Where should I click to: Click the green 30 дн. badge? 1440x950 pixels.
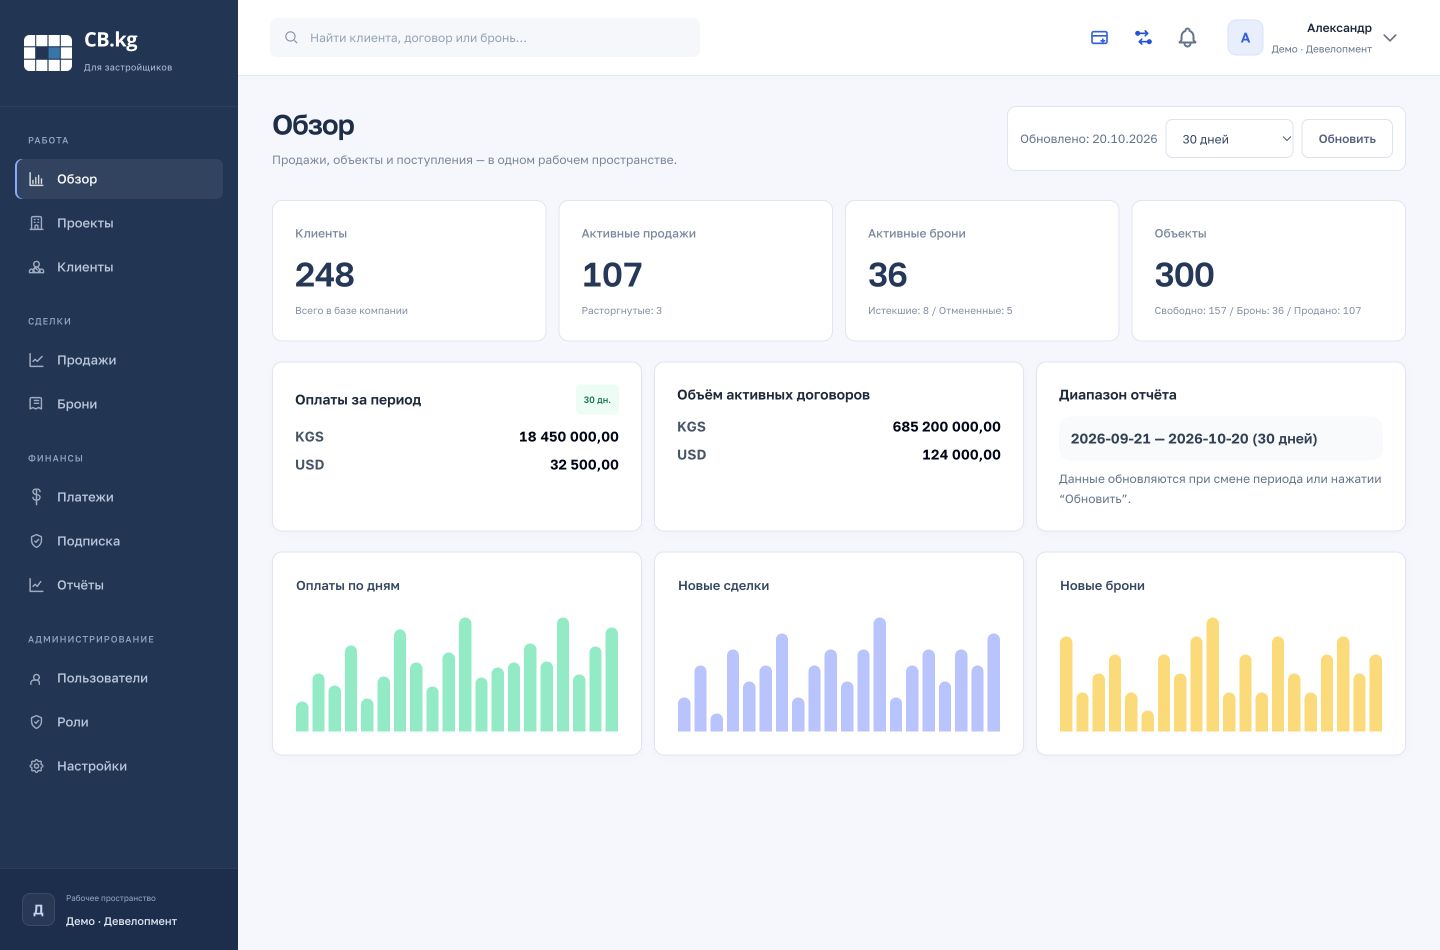click(597, 400)
